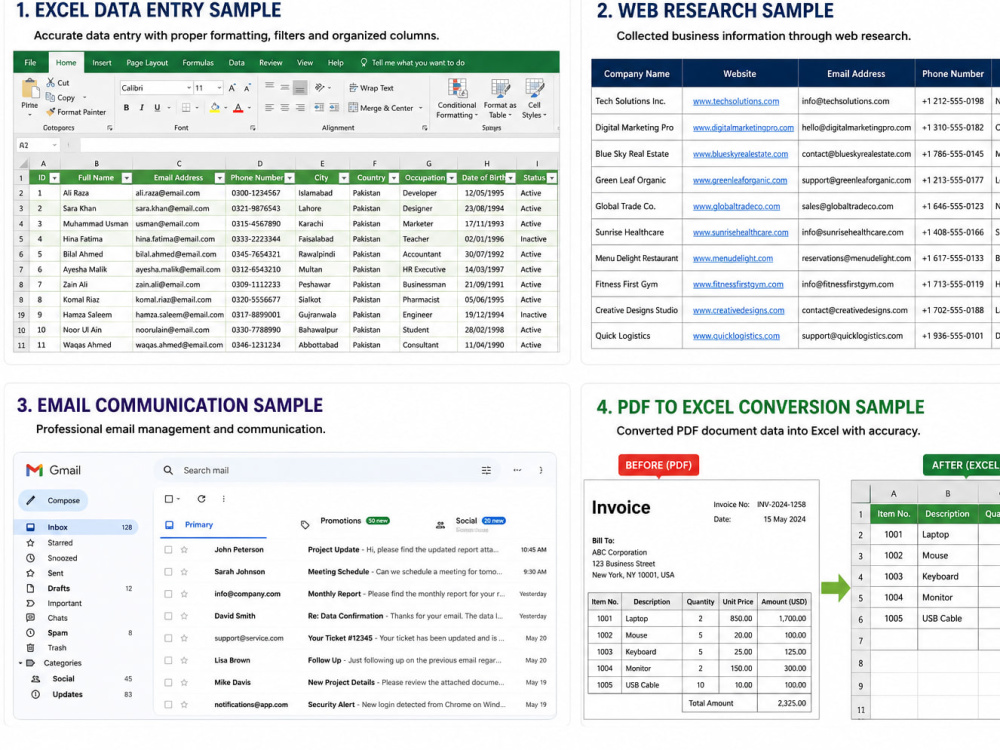Click the Copy icon in the Excel ribbon
This screenshot has width=1000, height=750.
[x=50, y=97]
